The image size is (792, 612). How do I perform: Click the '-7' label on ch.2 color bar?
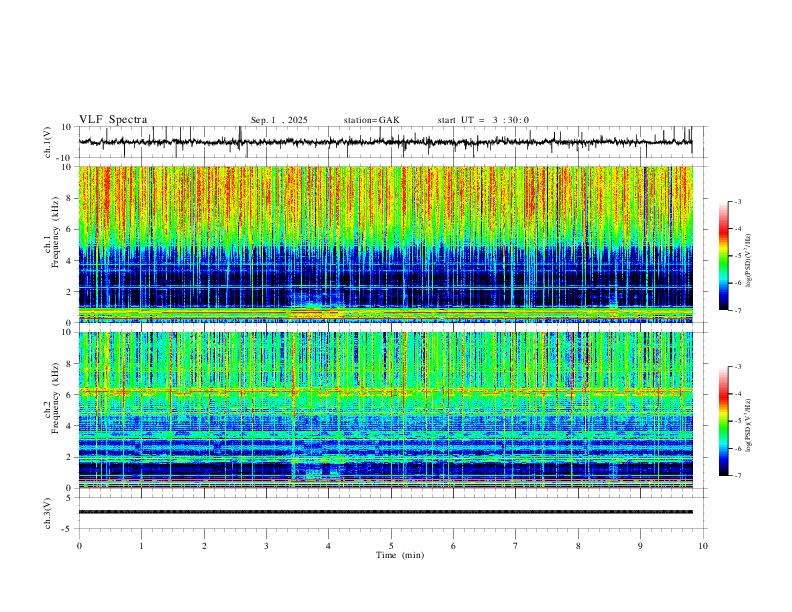[x=738, y=476]
